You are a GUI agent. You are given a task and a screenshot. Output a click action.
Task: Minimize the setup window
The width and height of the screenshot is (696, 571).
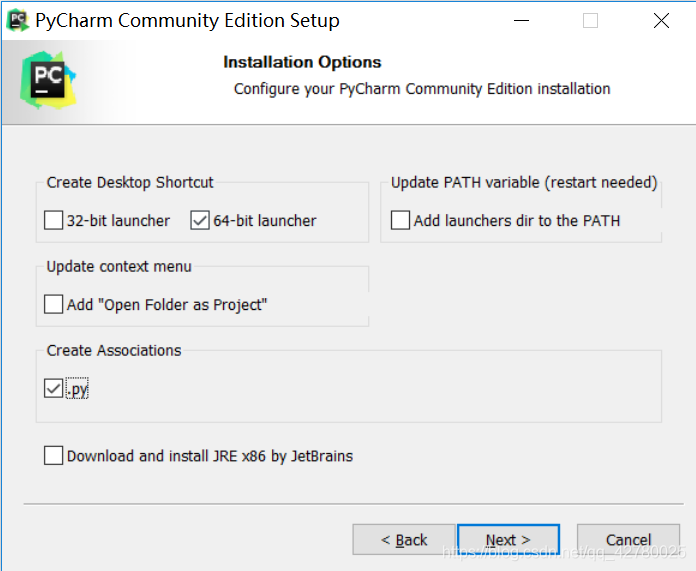click(x=521, y=20)
